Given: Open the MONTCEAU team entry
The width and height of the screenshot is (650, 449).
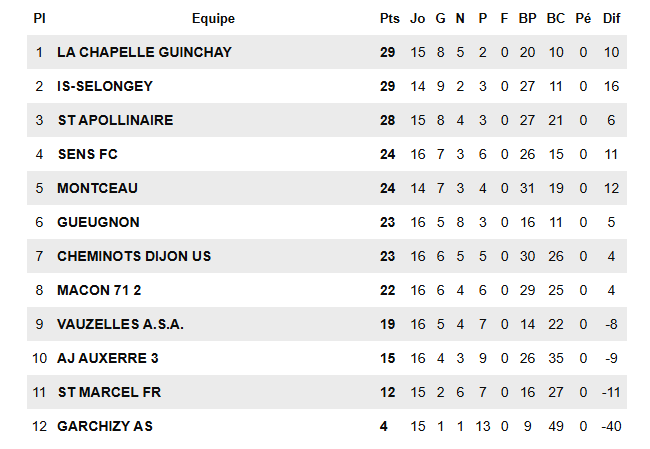Looking at the screenshot, I should (x=97, y=188).
